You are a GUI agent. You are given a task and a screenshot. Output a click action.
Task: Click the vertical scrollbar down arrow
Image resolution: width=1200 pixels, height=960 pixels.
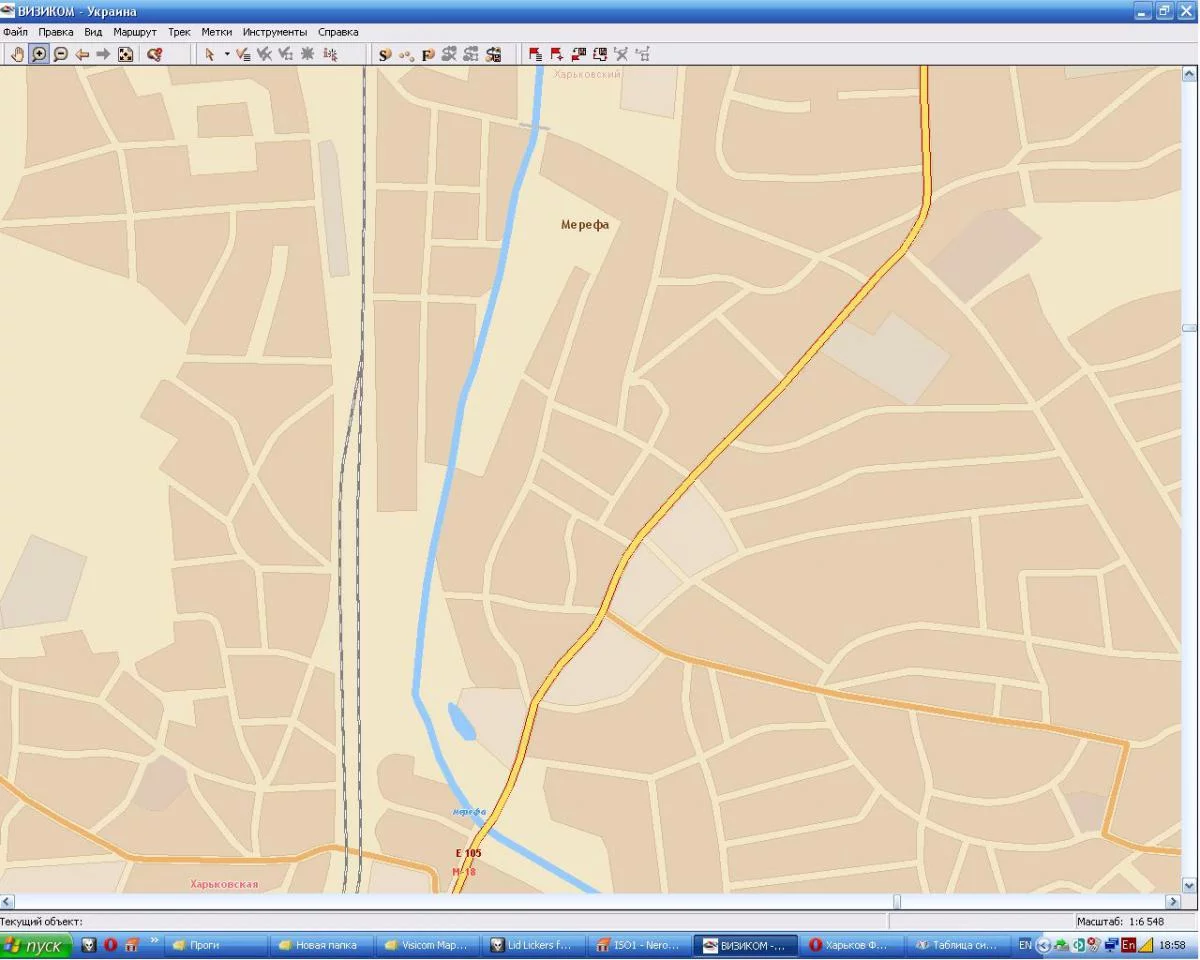(1189, 885)
